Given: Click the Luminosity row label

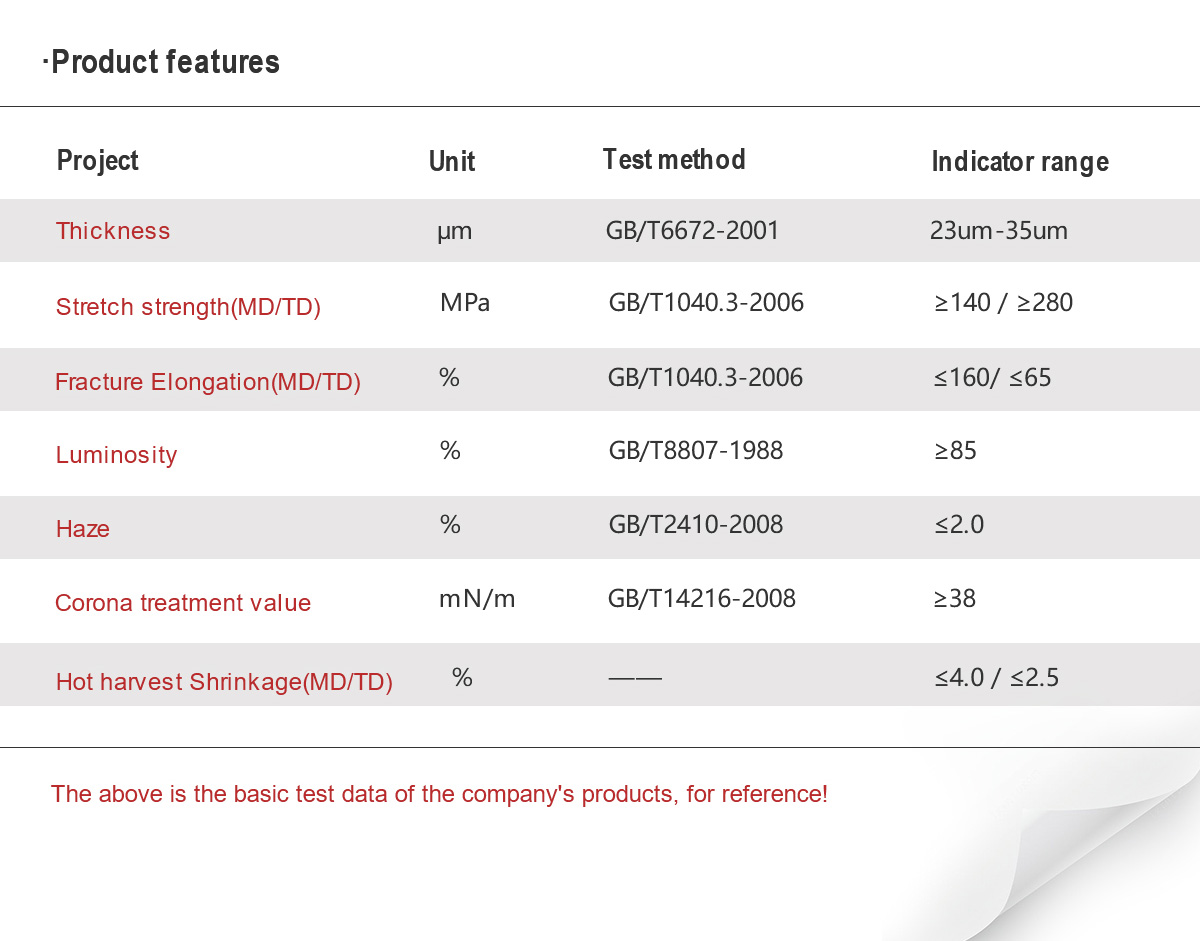Looking at the screenshot, I should pyautogui.click(x=116, y=455).
